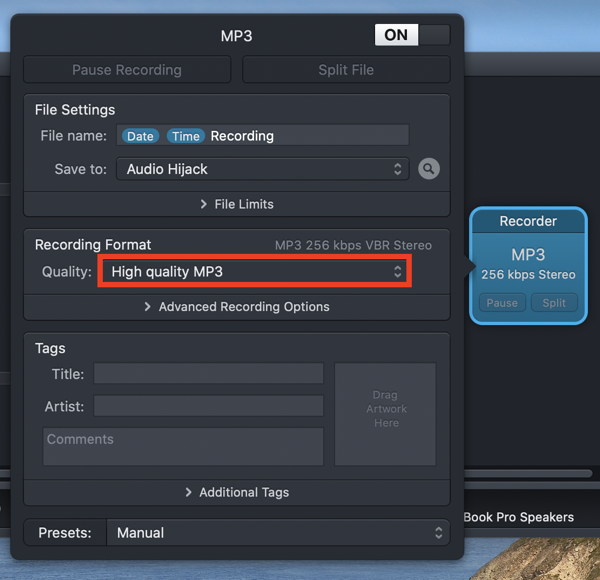Click the magnifying glass reveal folder icon
Viewport: 600px width, 580px height.
[429, 169]
